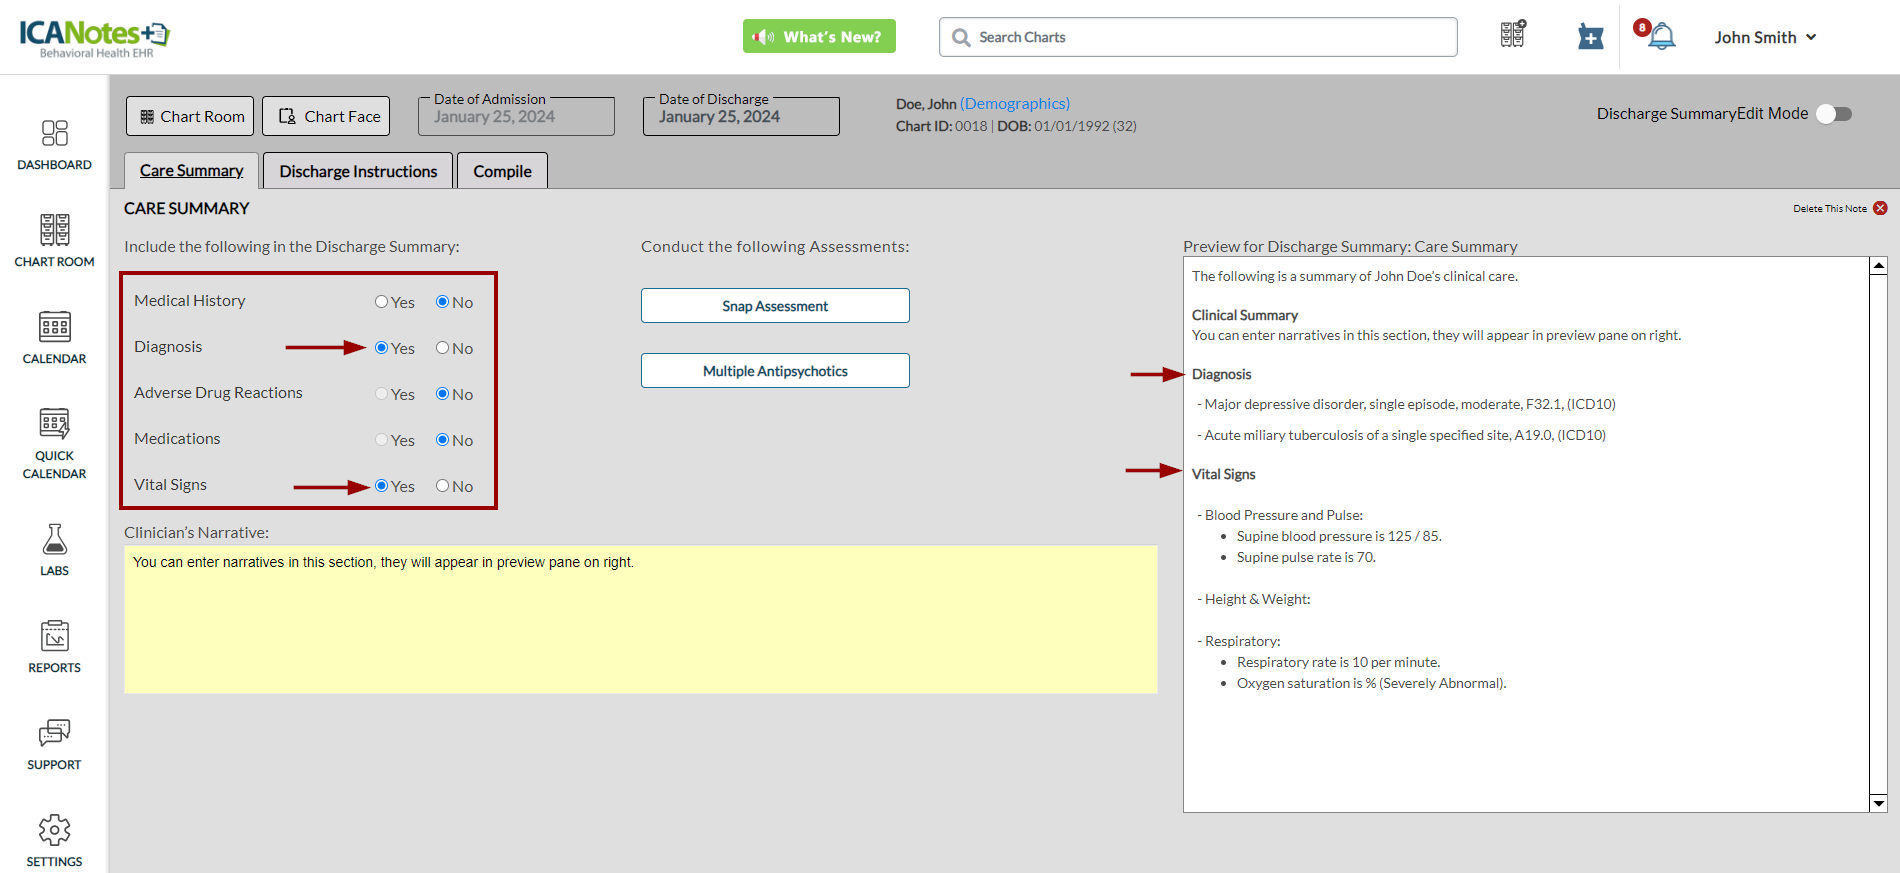Click the notification bell icon

click(1661, 37)
